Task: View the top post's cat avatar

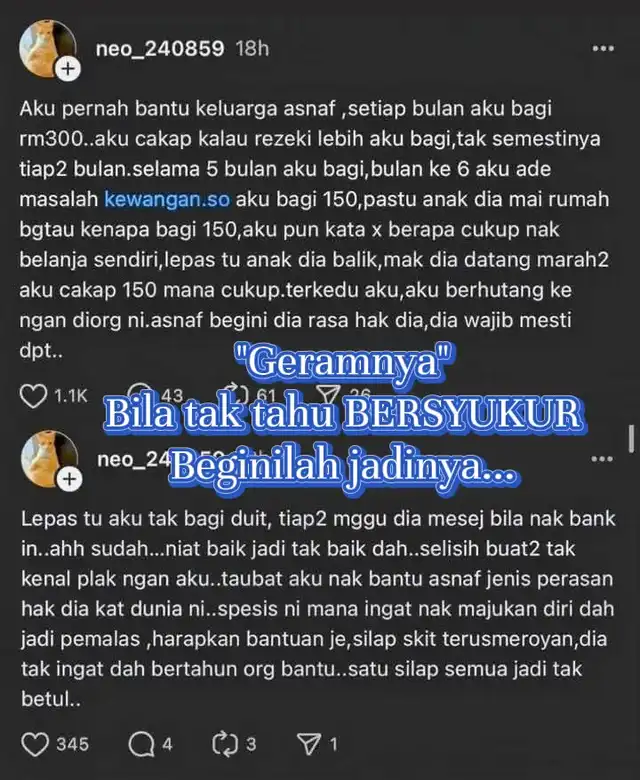Action: coord(47,49)
